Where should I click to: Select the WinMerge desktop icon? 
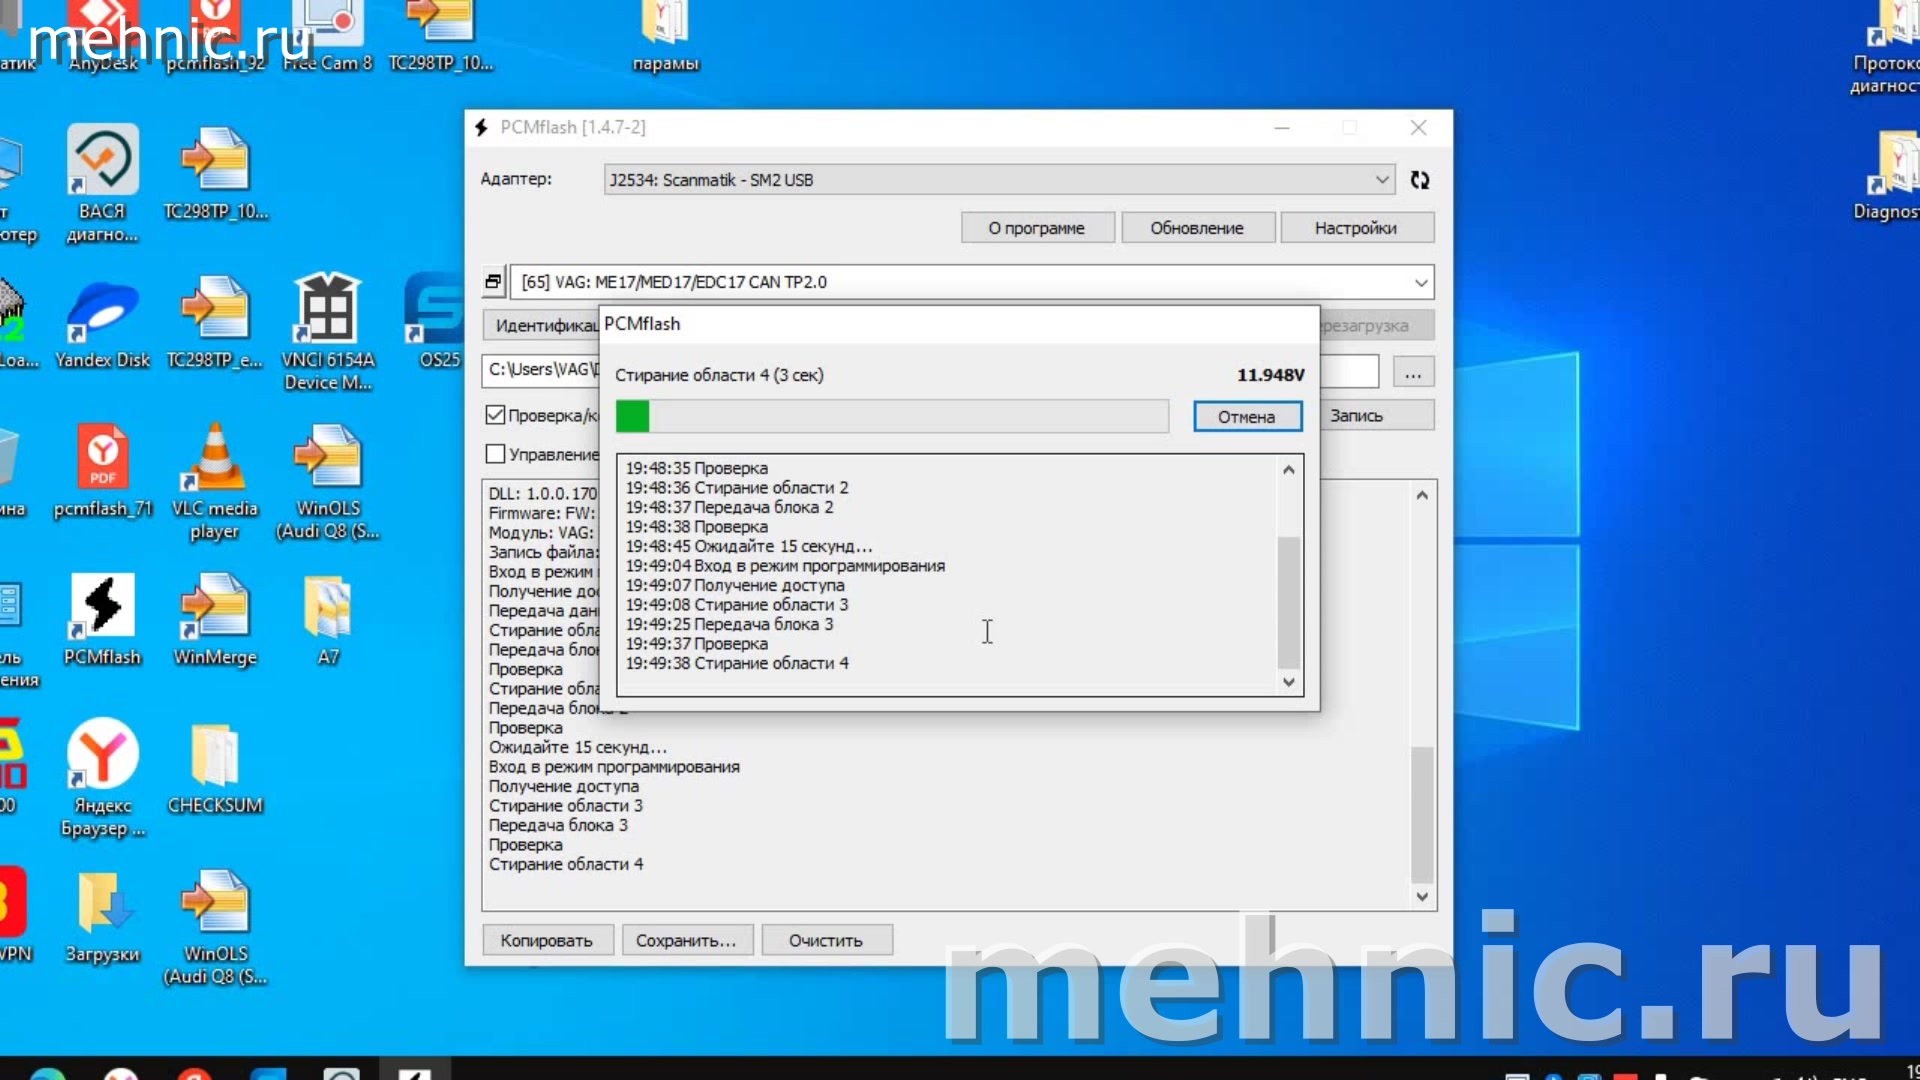(x=215, y=620)
